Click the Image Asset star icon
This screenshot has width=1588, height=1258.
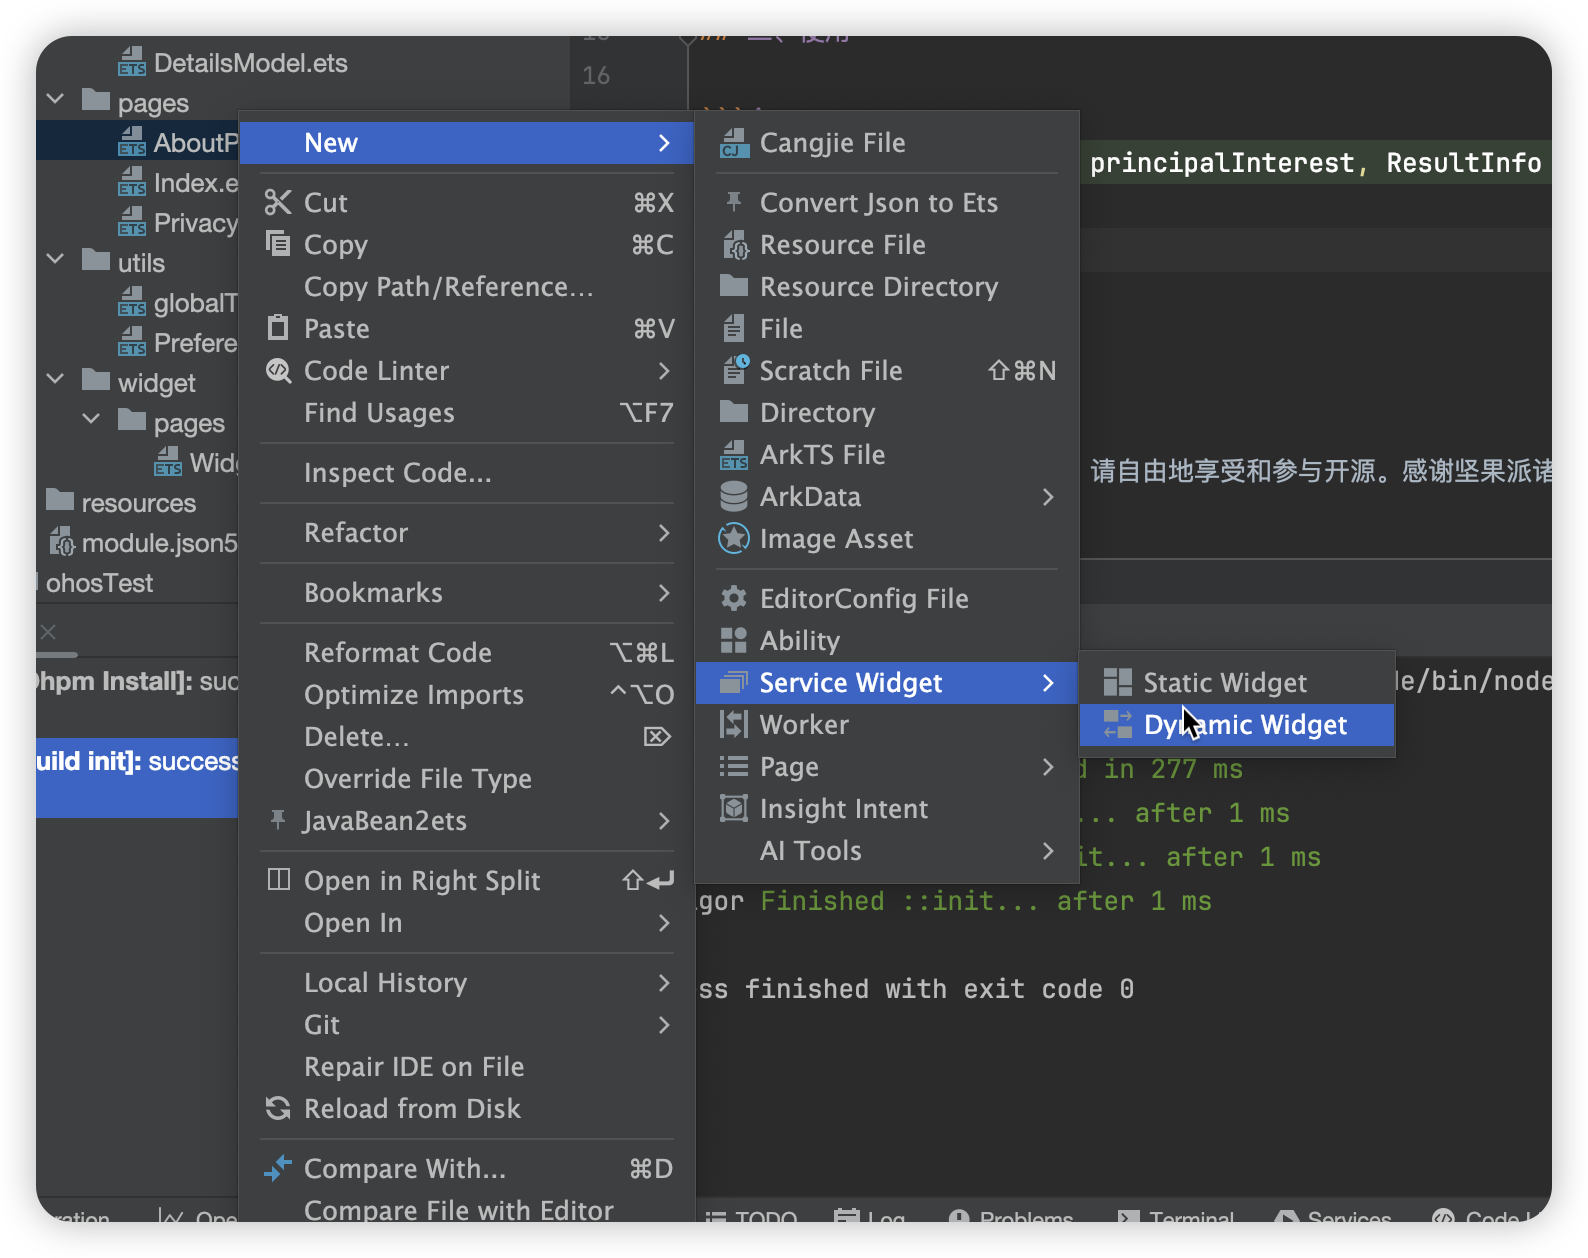click(x=734, y=539)
